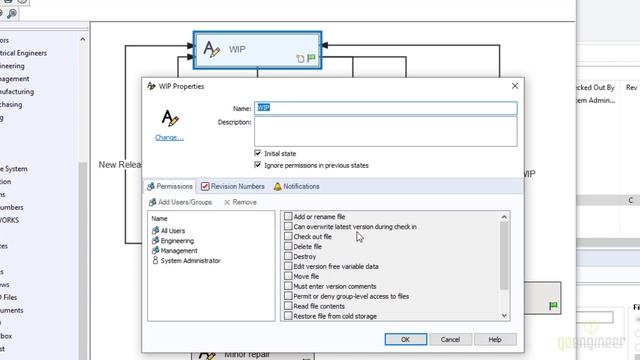Image resolution: width=640 pixels, height=360 pixels.
Task: Enable Read file contents permission
Action: (288, 306)
